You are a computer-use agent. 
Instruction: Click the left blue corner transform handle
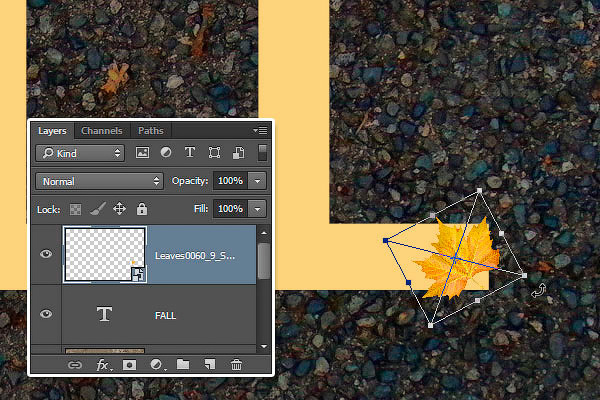tap(386, 240)
